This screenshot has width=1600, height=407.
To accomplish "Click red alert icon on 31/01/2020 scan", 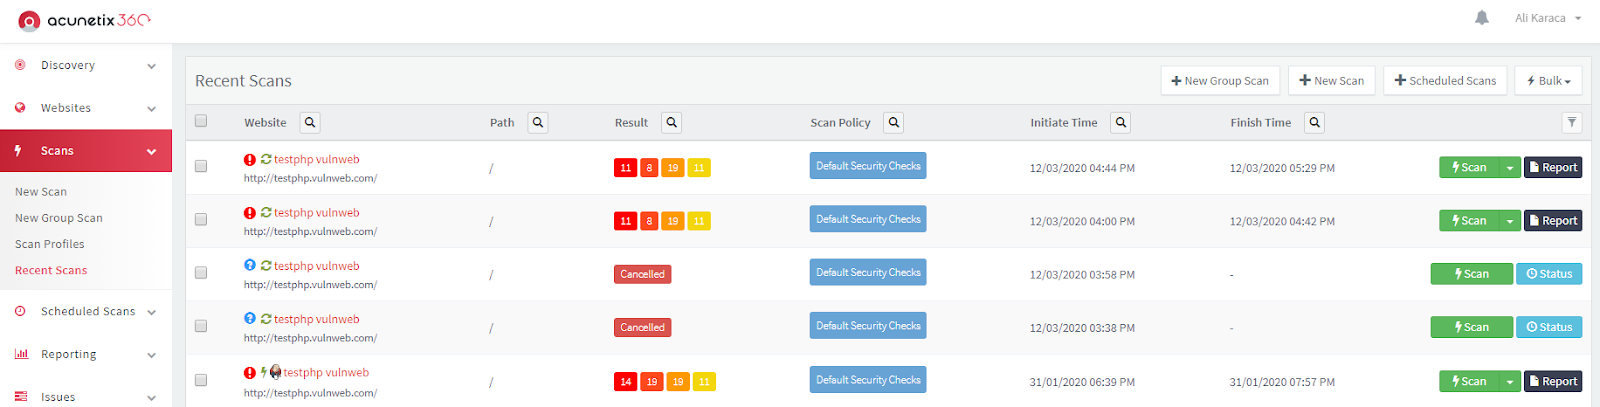I will tap(250, 372).
